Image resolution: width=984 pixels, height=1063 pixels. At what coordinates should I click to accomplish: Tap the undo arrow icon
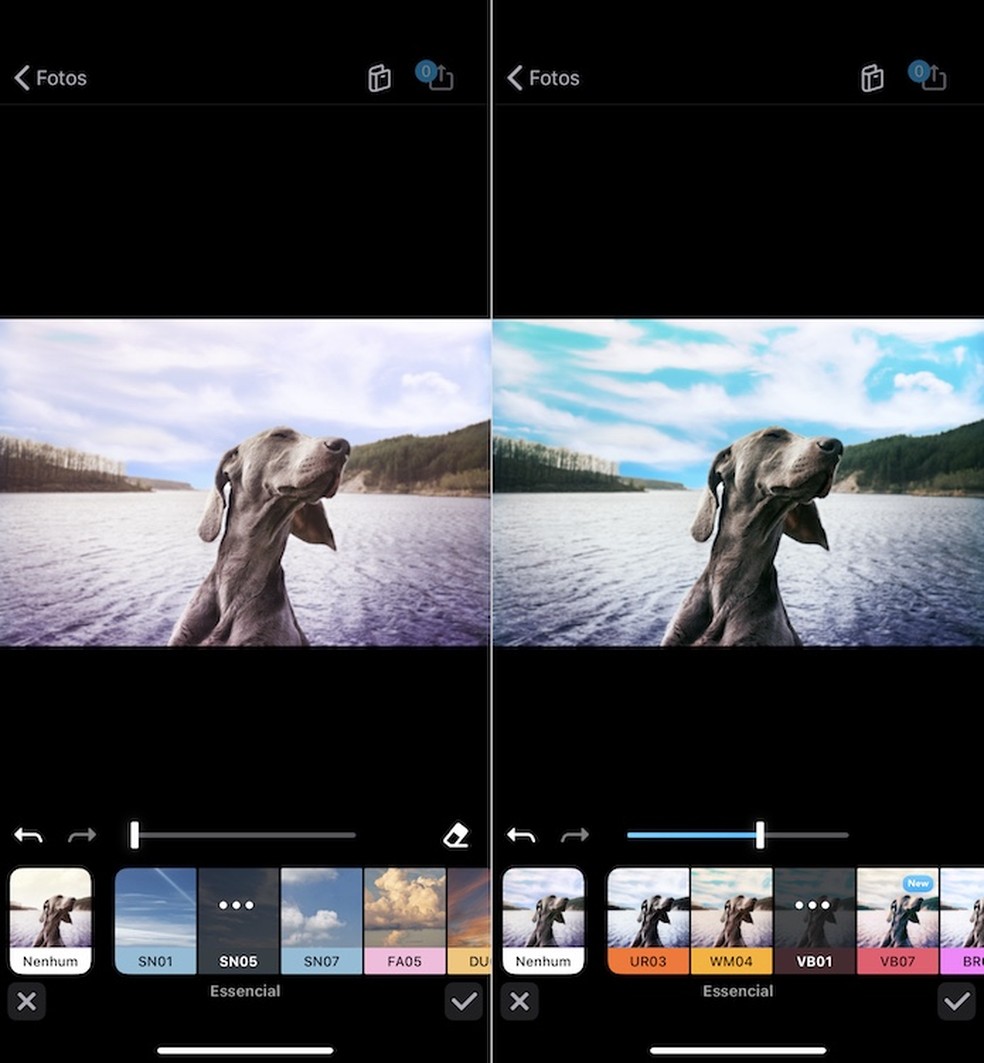(x=28, y=835)
